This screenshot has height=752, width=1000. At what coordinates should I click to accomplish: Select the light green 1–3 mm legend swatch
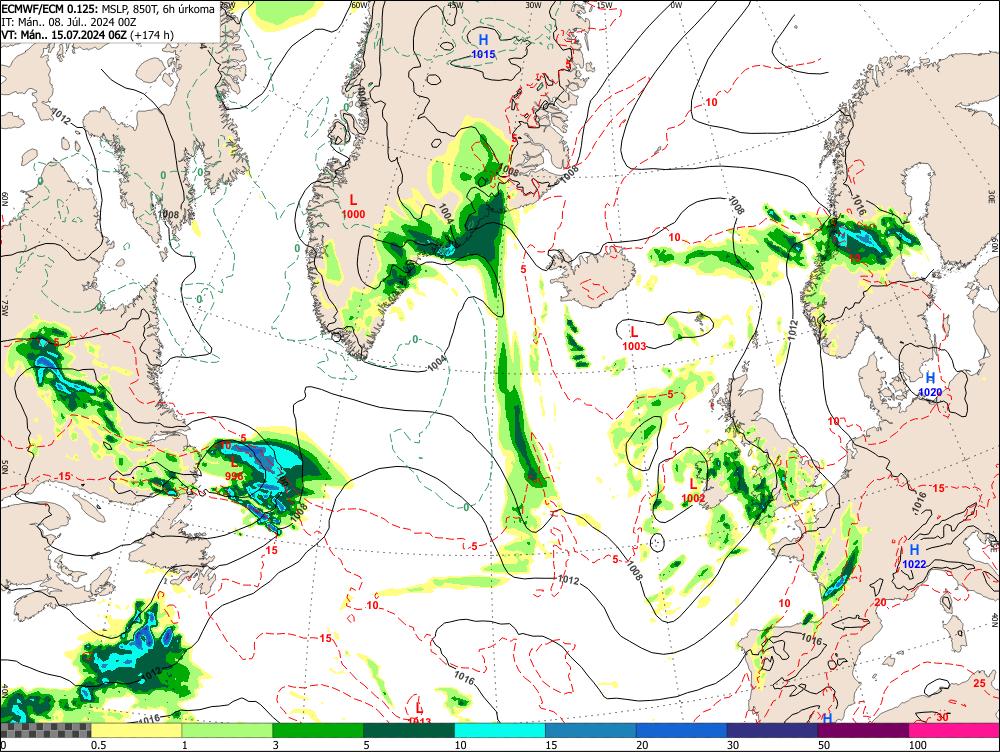click(227, 730)
